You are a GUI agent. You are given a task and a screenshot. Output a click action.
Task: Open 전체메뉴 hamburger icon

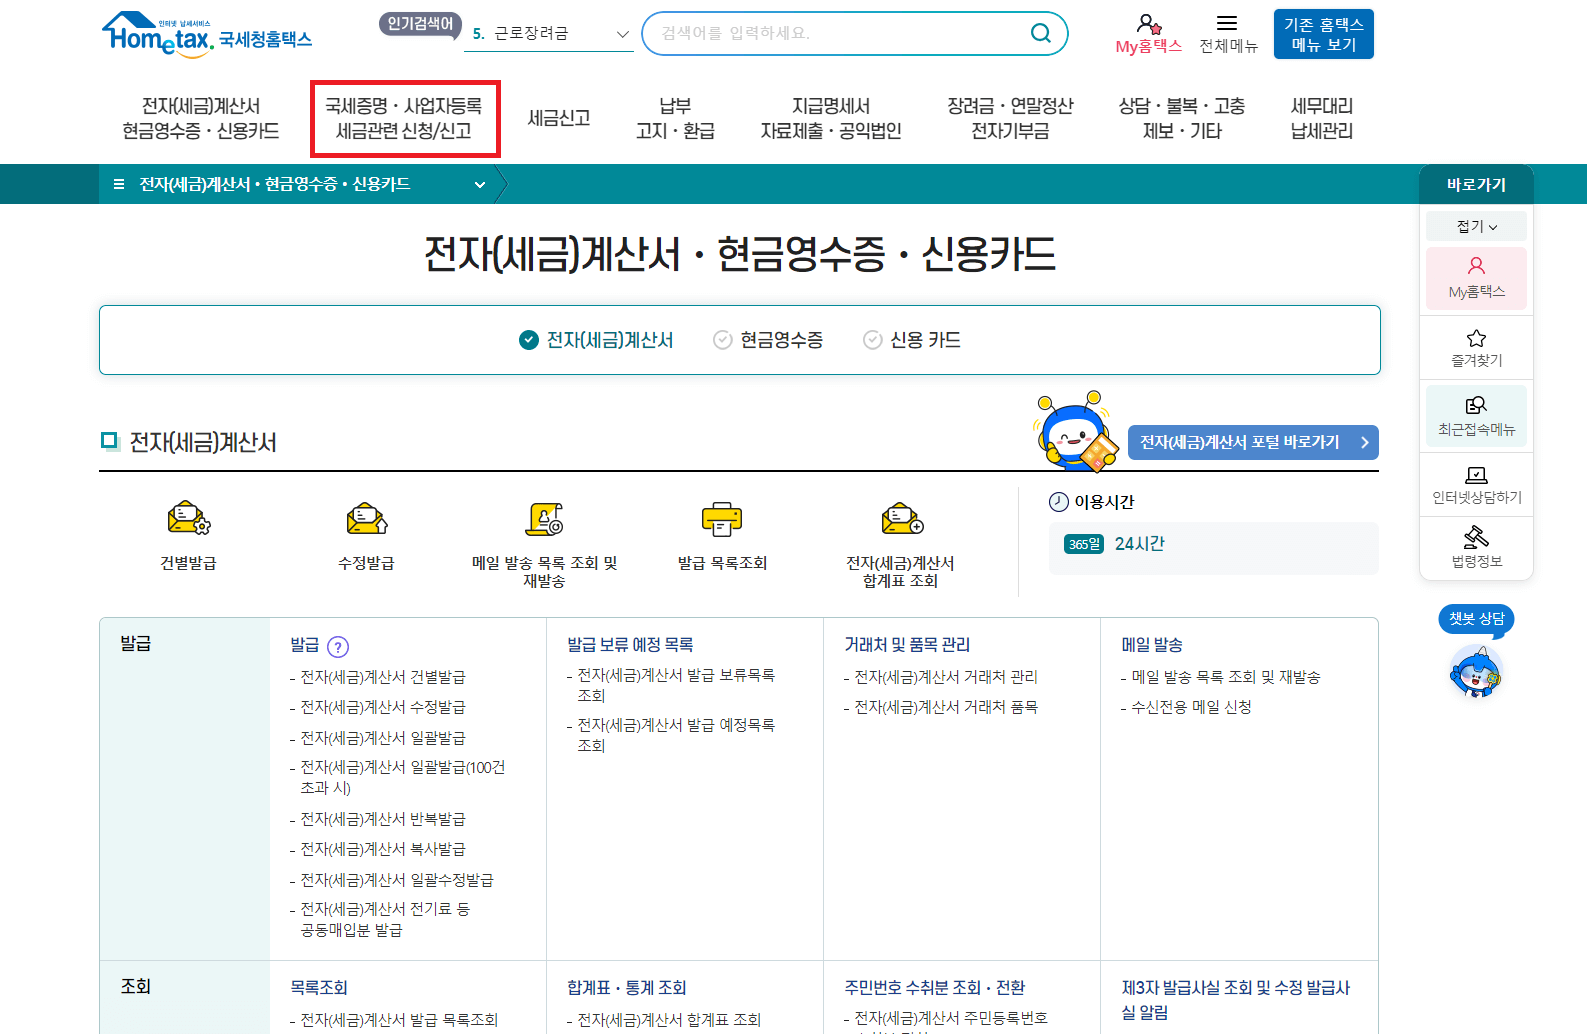coord(1227,23)
